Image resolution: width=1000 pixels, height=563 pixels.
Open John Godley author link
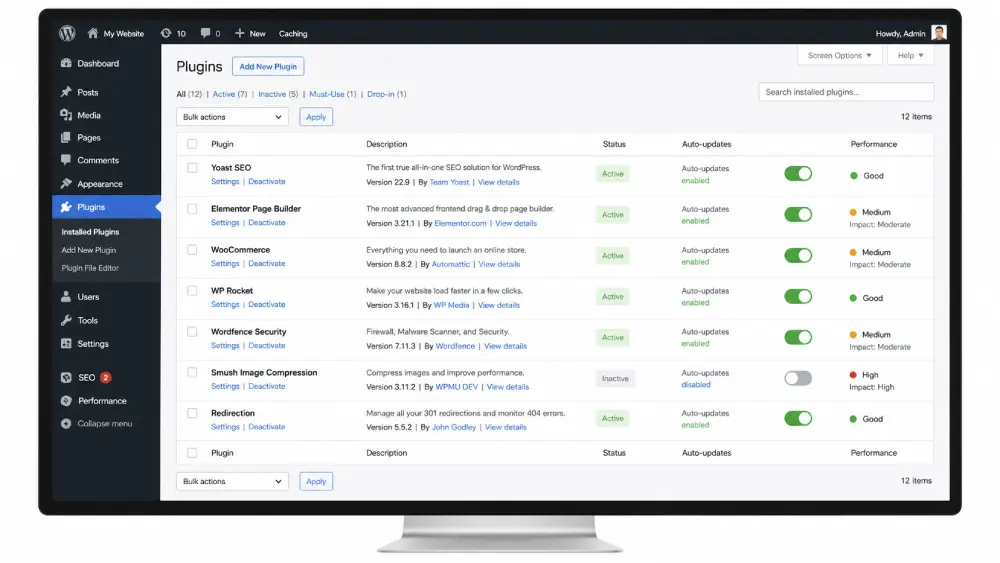453,427
